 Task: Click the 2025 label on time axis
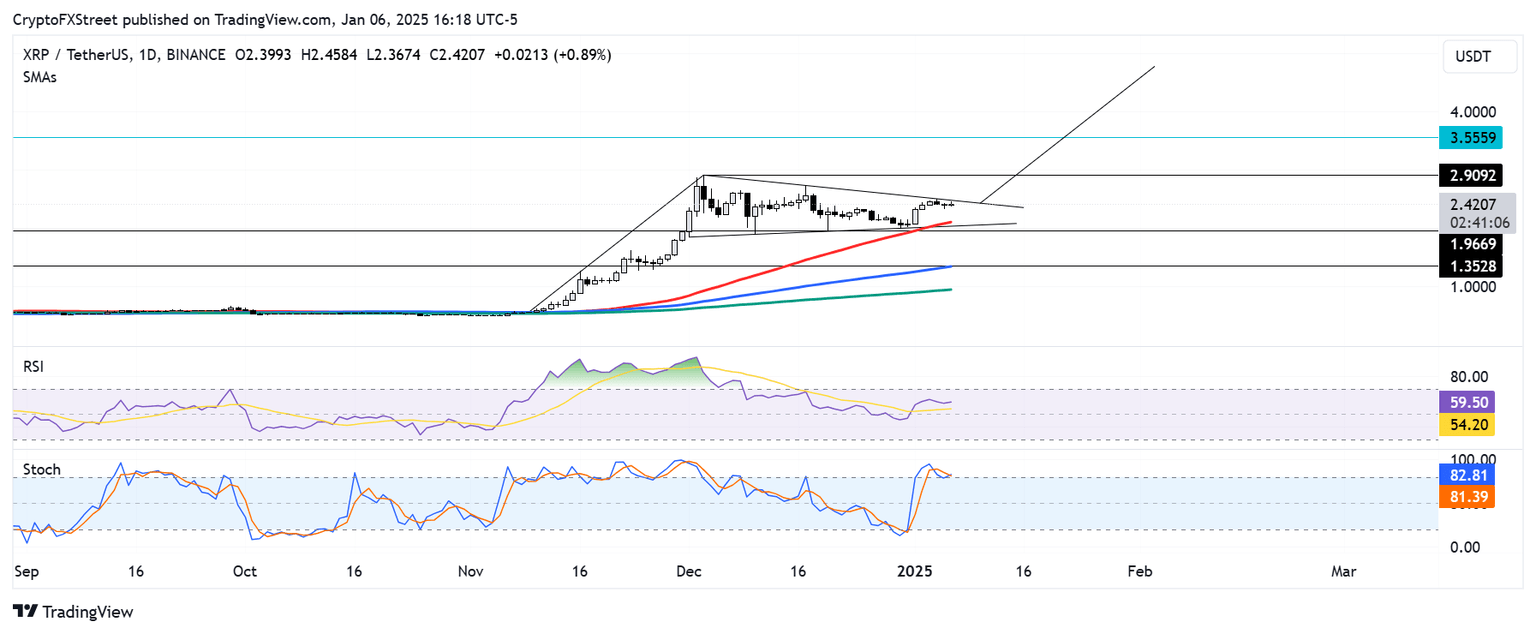coord(915,572)
